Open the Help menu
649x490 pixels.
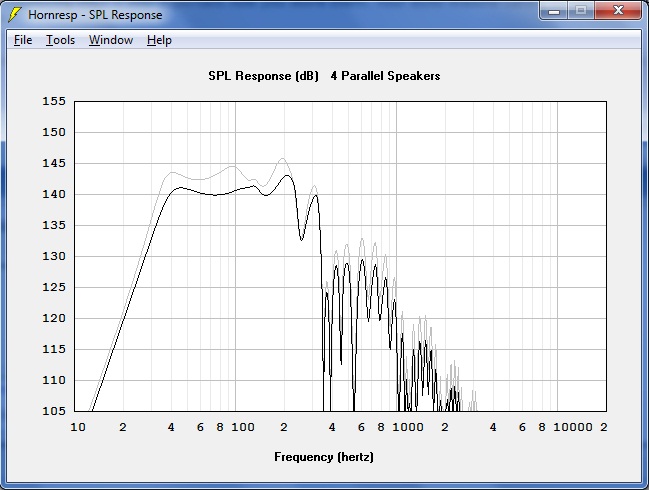(x=159, y=40)
